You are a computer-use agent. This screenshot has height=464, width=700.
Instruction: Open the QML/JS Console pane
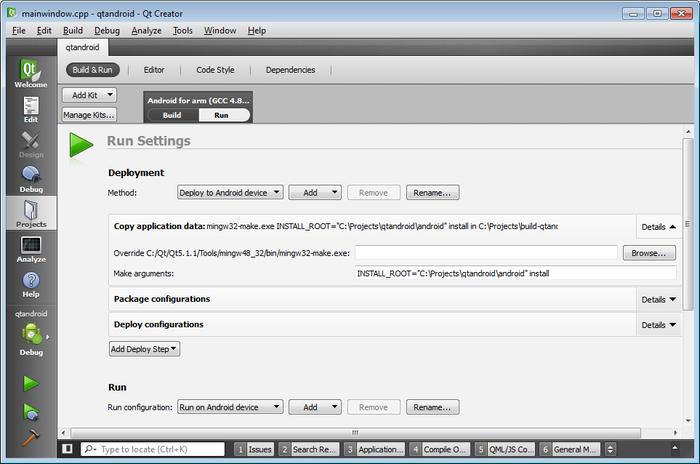504,449
